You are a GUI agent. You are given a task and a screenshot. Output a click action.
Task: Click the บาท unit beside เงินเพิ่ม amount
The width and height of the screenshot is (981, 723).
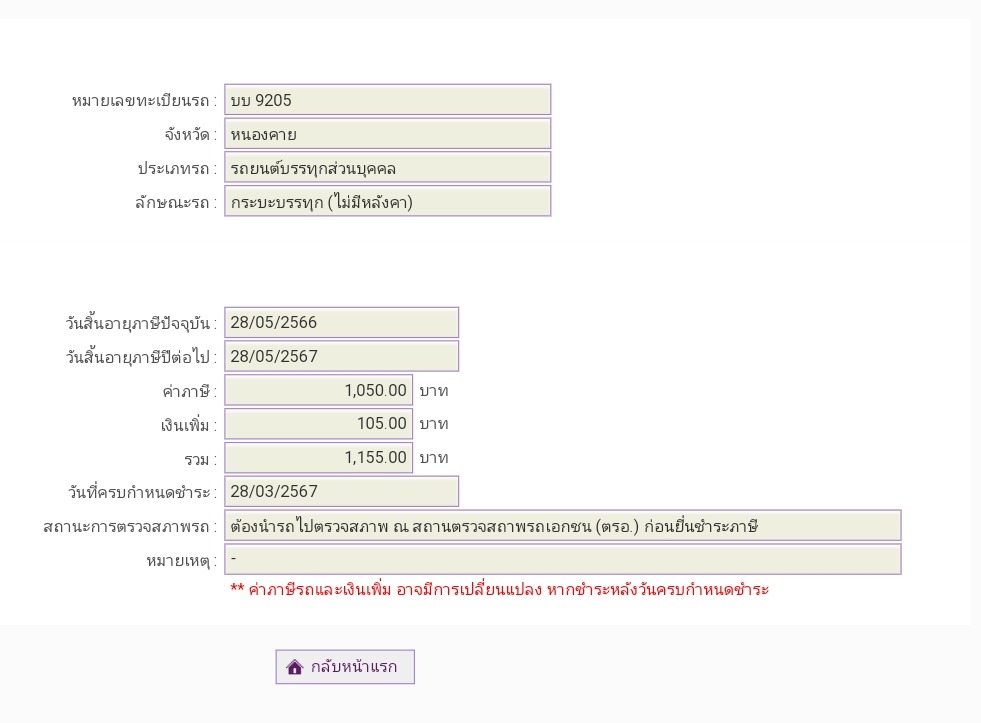point(434,424)
